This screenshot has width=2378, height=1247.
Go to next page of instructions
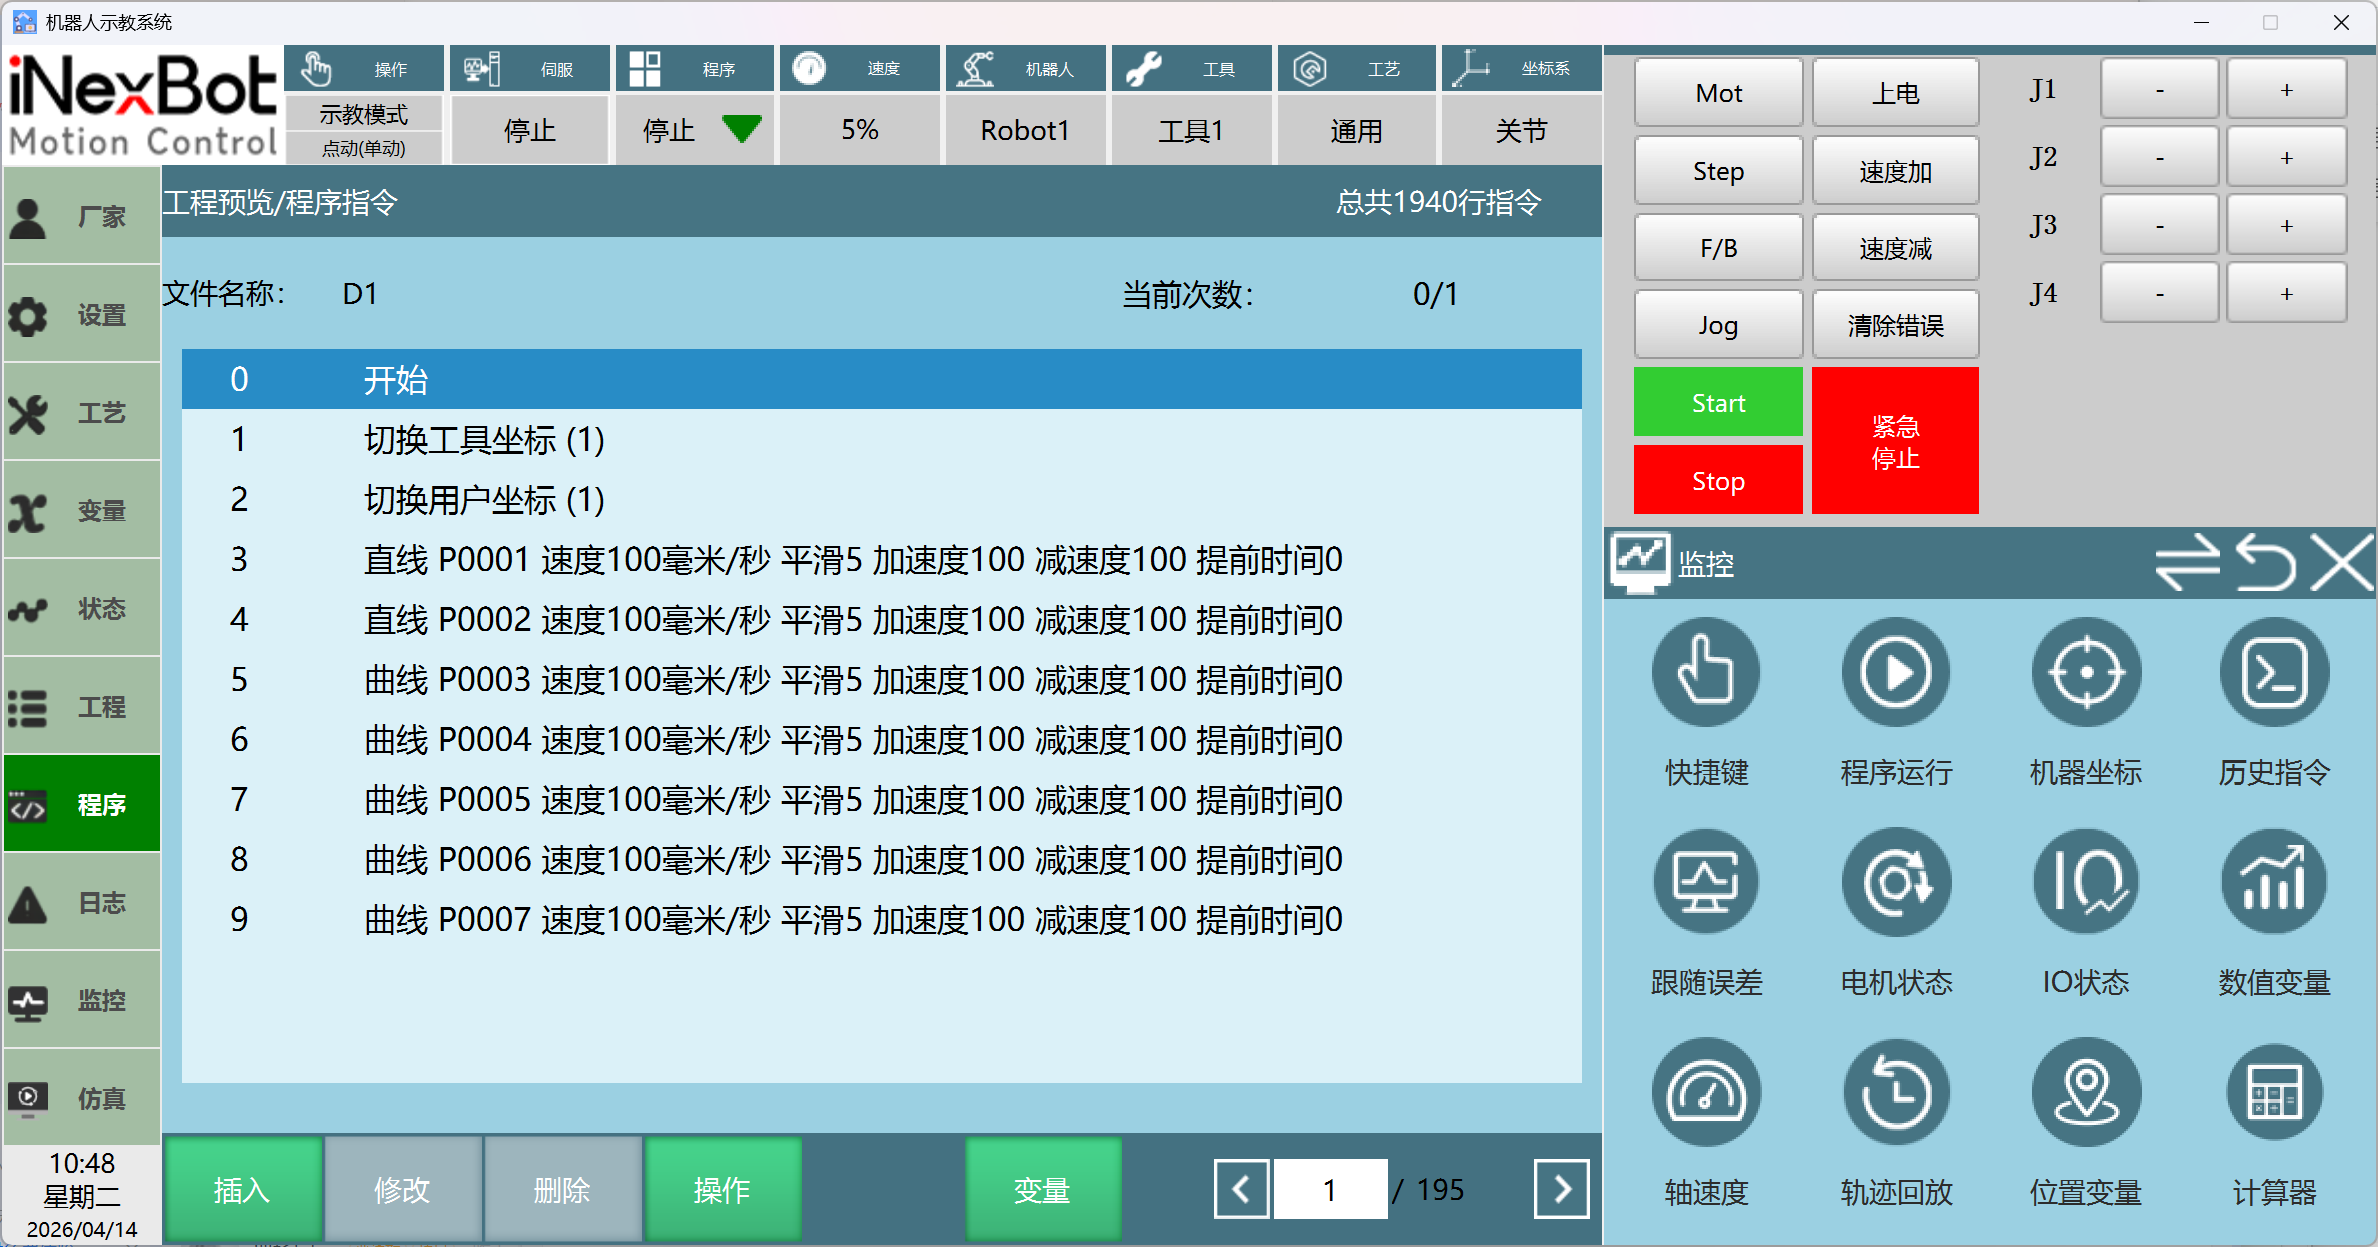[1561, 1189]
